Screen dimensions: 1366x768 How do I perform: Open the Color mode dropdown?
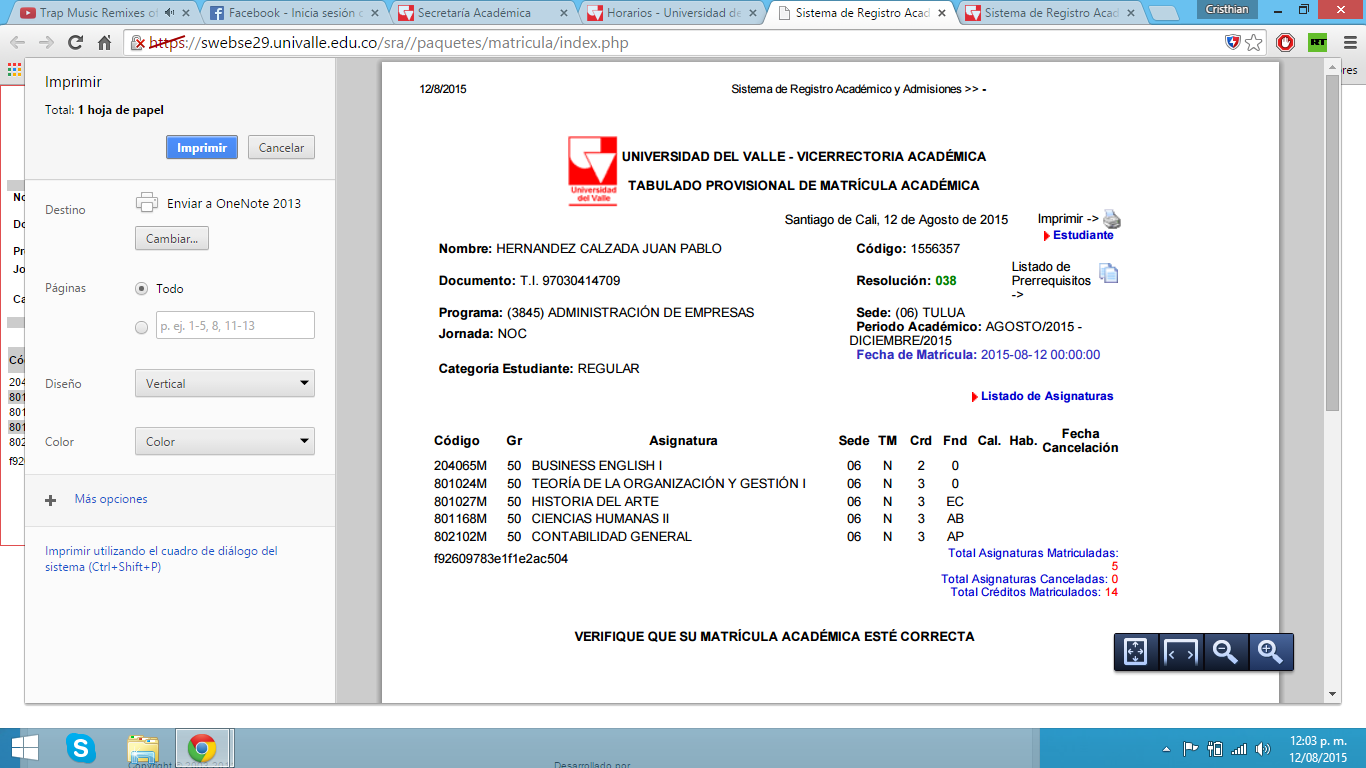click(225, 442)
